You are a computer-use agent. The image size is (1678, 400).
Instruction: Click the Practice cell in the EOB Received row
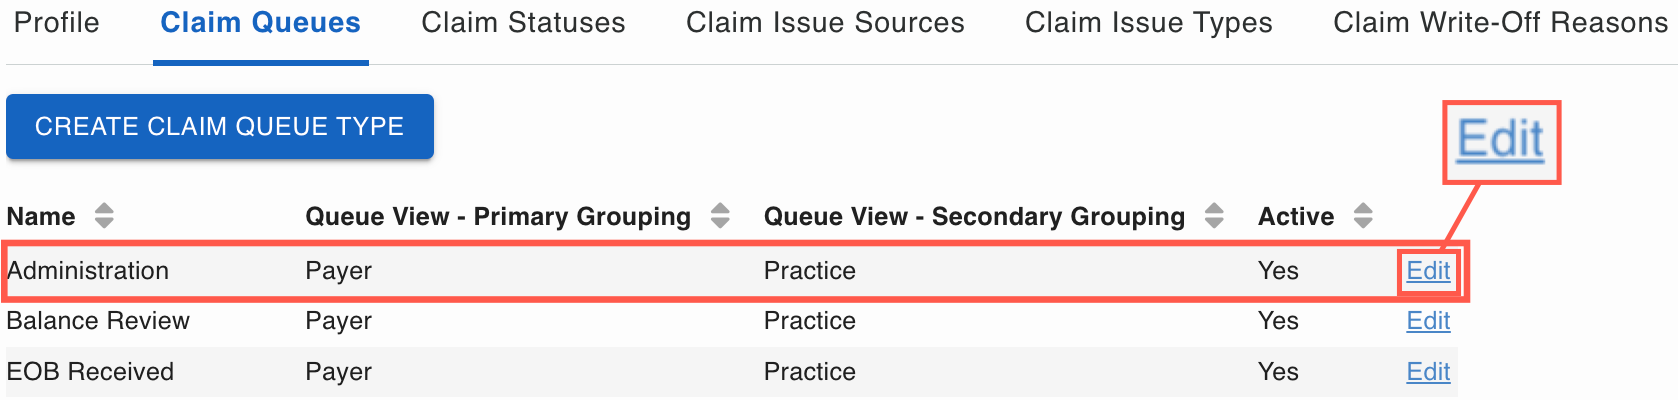809,372
